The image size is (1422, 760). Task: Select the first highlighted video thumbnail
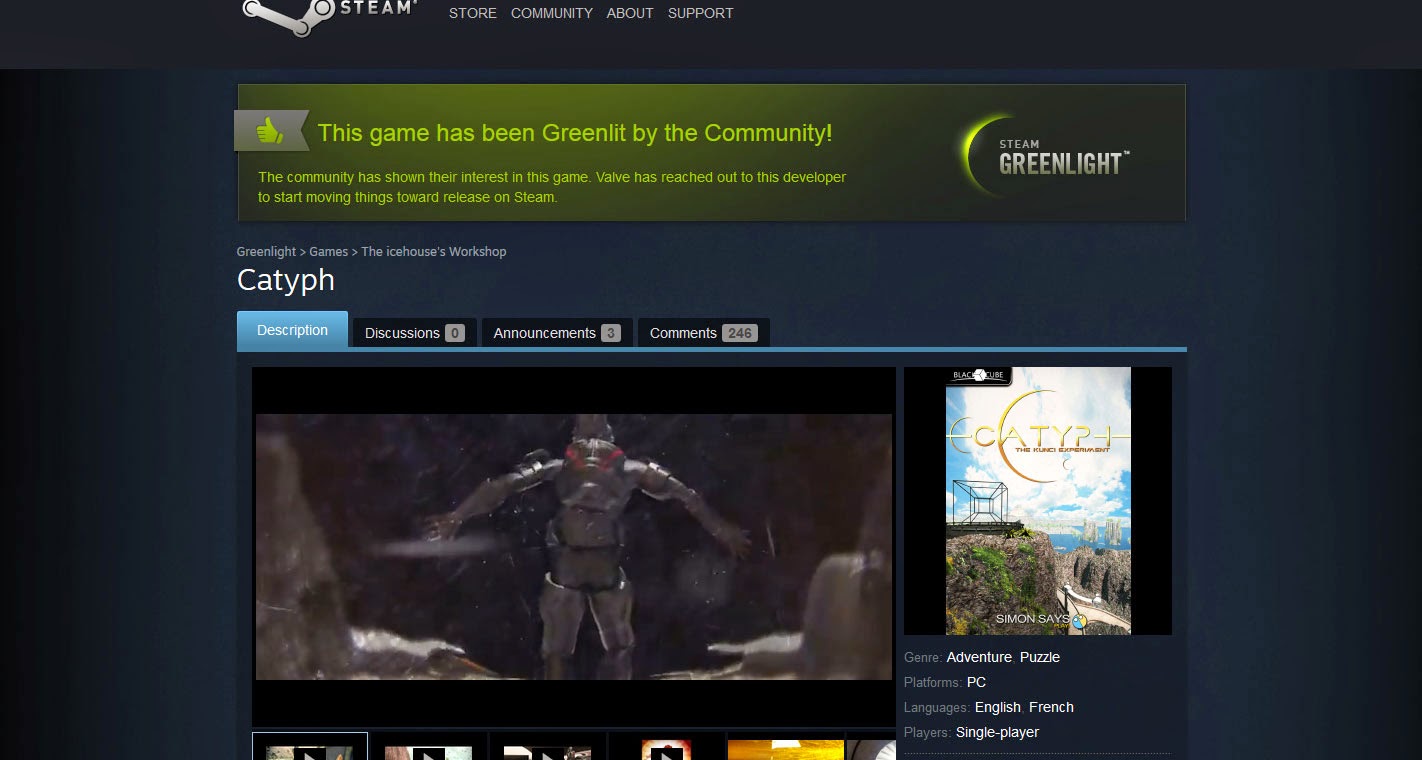click(x=310, y=747)
